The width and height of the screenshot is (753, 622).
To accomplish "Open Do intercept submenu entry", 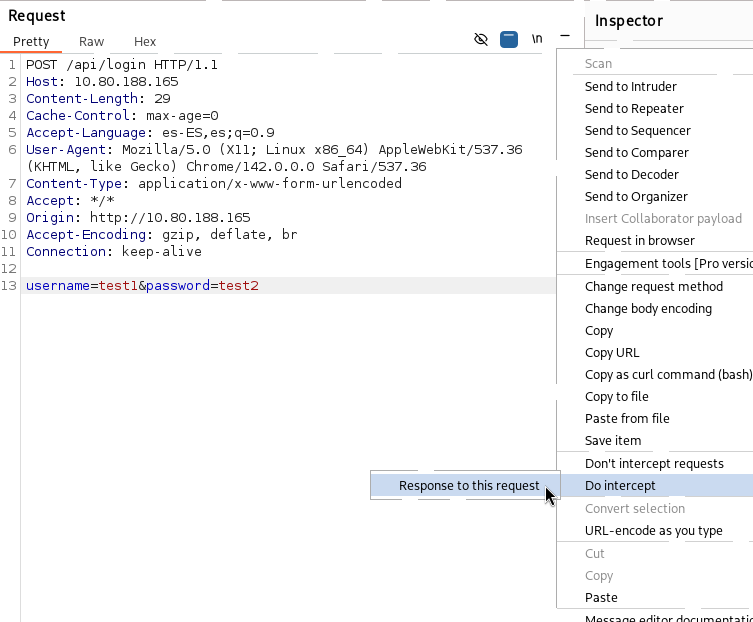I will tap(620, 486).
